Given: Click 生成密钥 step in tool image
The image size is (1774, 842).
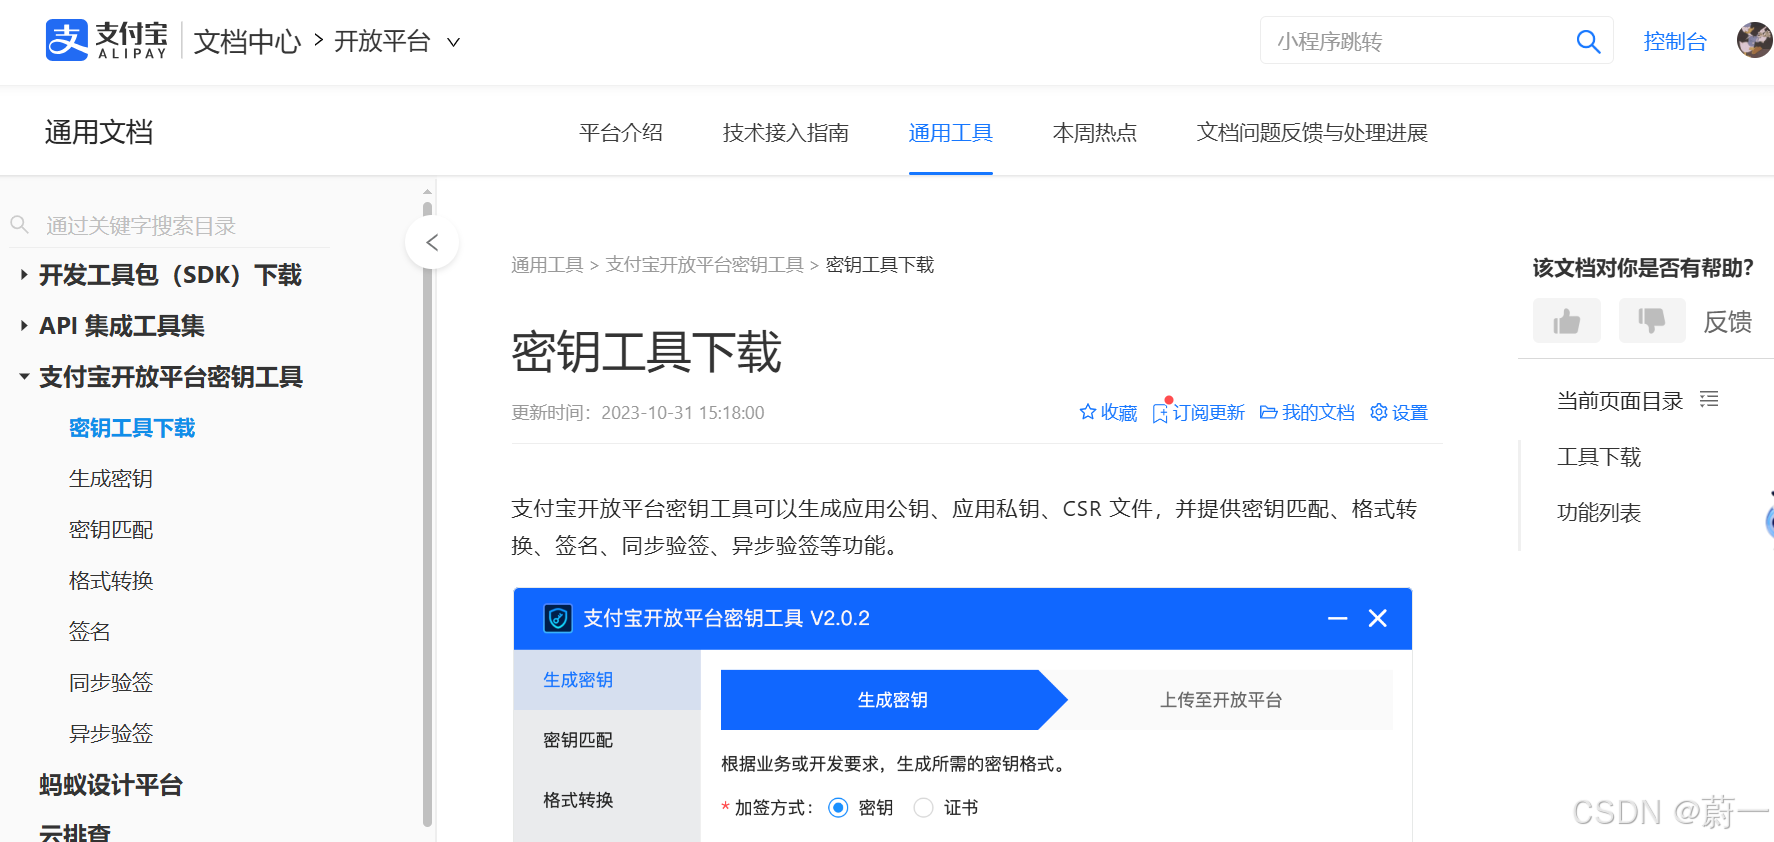Looking at the screenshot, I should coord(893,700).
